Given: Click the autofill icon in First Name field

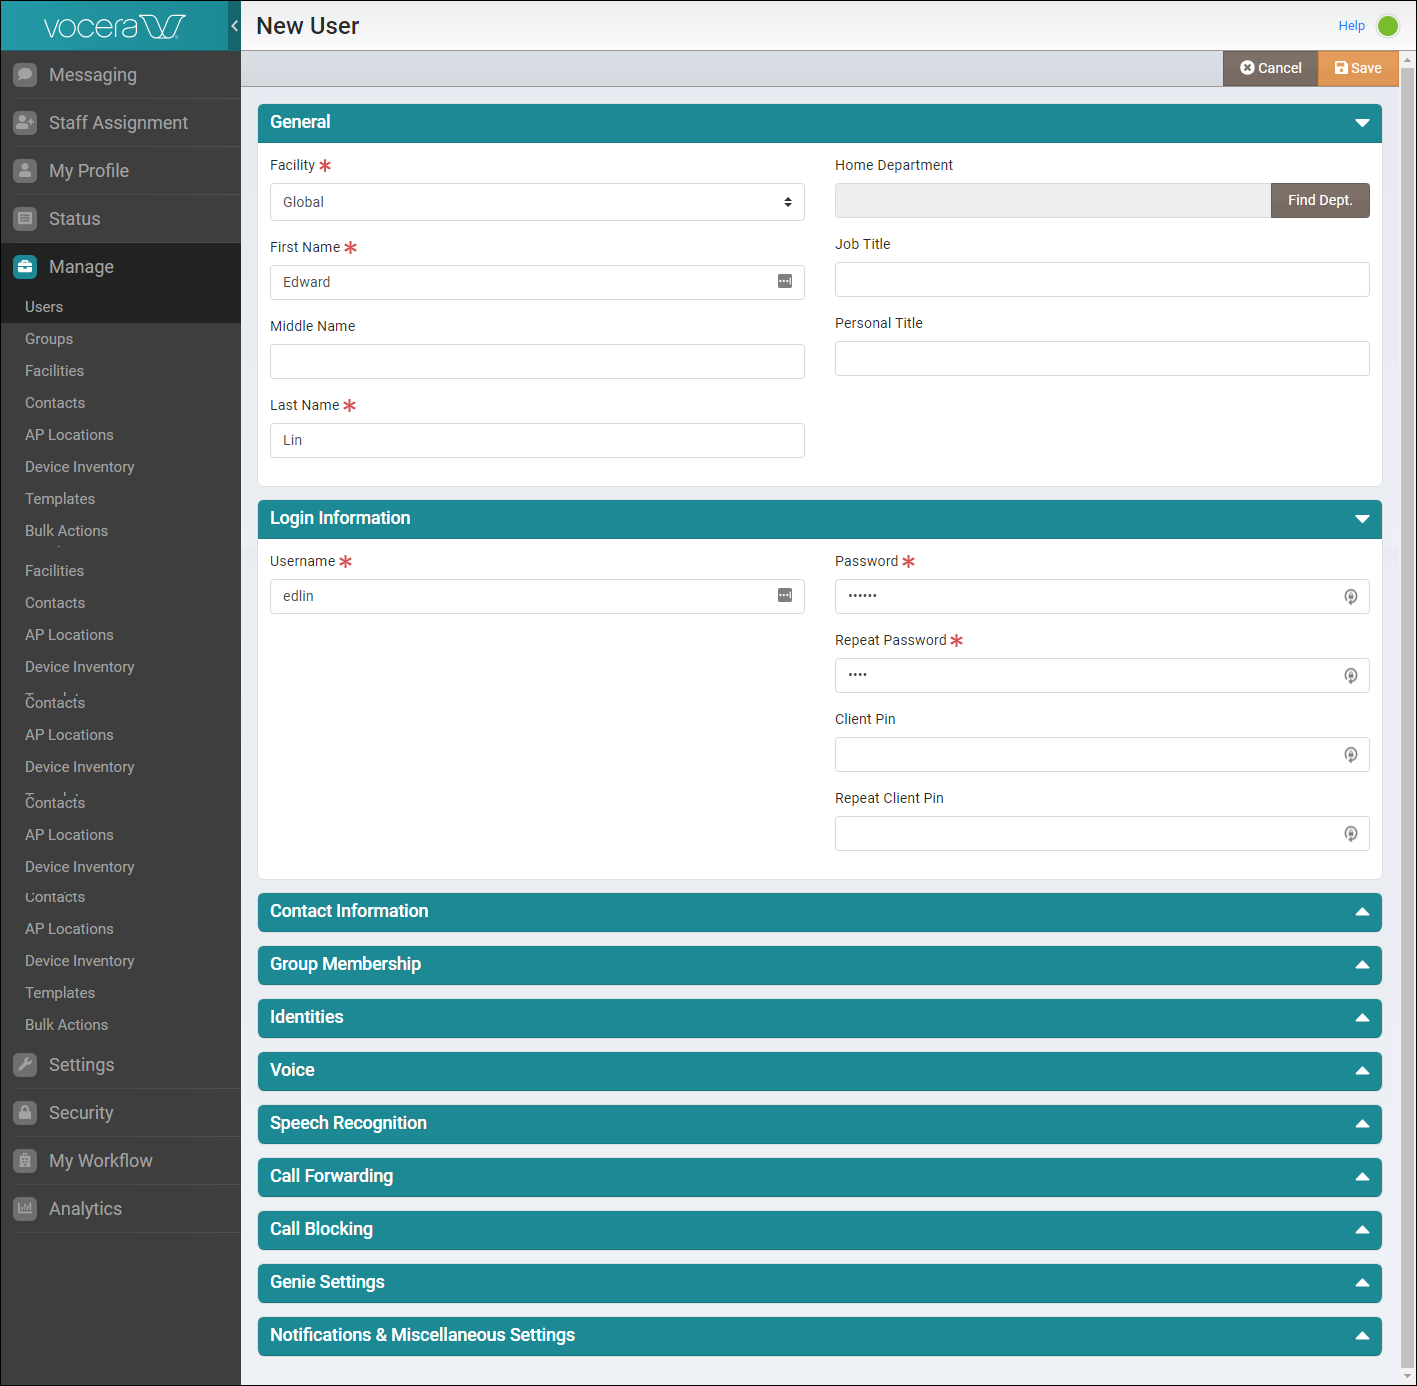Looking at the screenshot, I should click(x=785, y=282).
